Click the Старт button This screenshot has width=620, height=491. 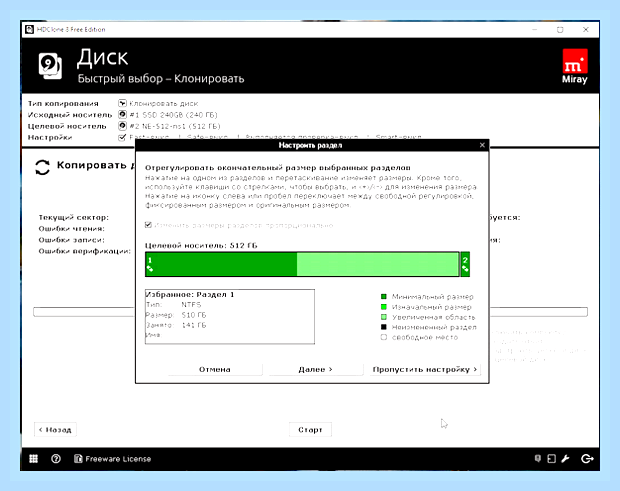click(x=310, y=430)
